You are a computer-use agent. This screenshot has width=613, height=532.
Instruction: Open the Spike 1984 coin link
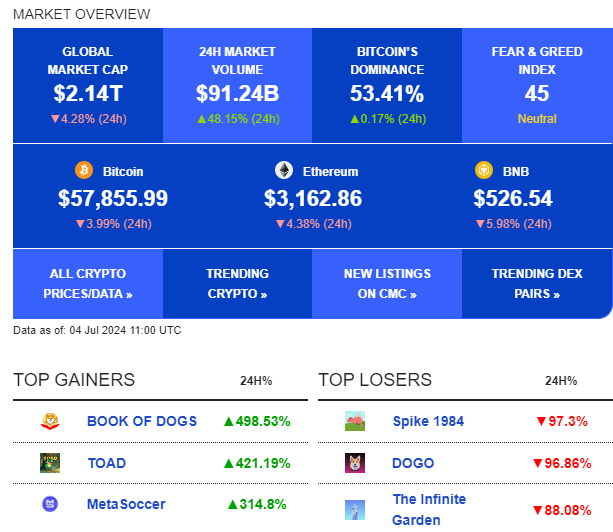point(428,421)
